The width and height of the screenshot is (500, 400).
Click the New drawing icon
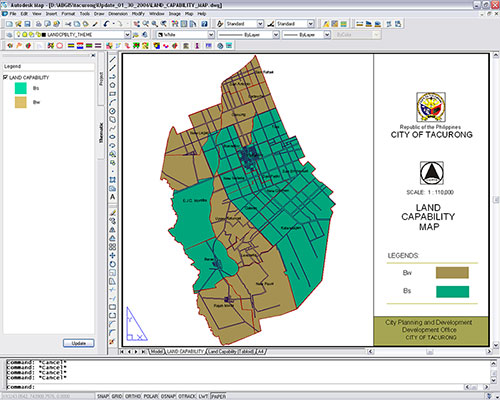tap(9, 24)
